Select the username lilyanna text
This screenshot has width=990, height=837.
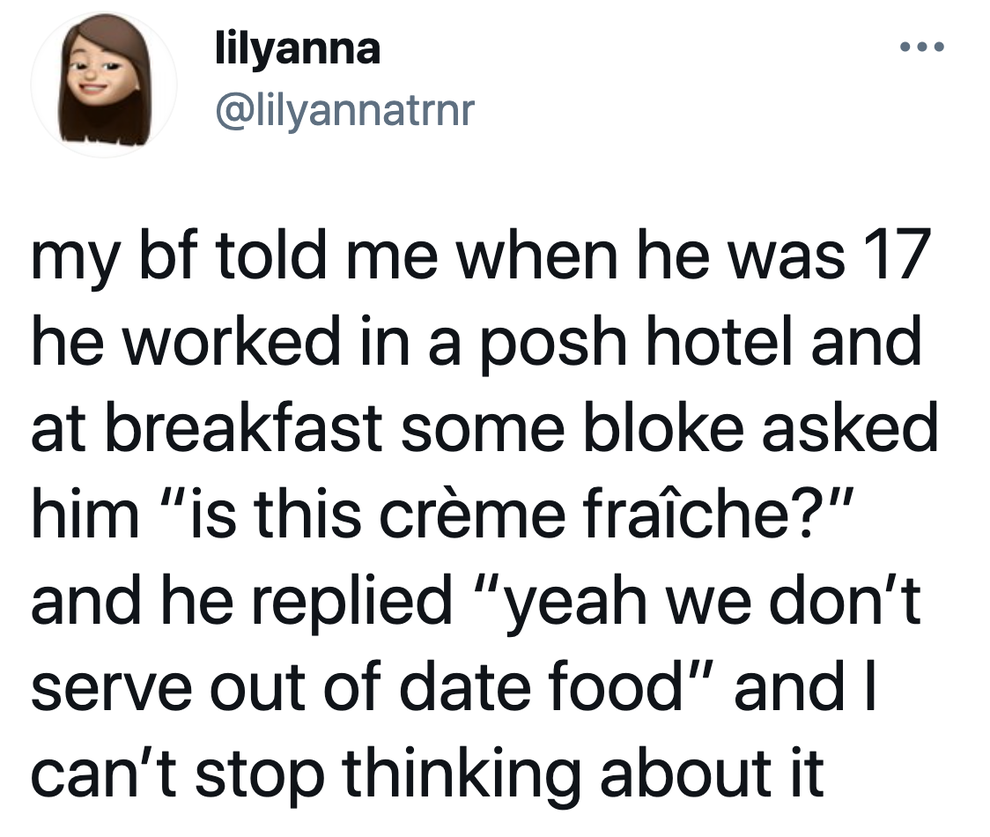[x=297, y=46]
